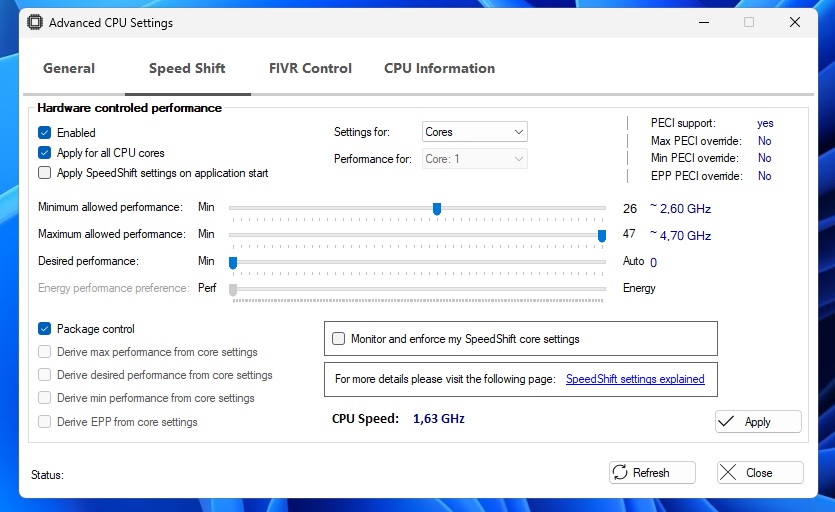Toggle the Package control checkbox
The image size is (835, 512).
[45, 329]
